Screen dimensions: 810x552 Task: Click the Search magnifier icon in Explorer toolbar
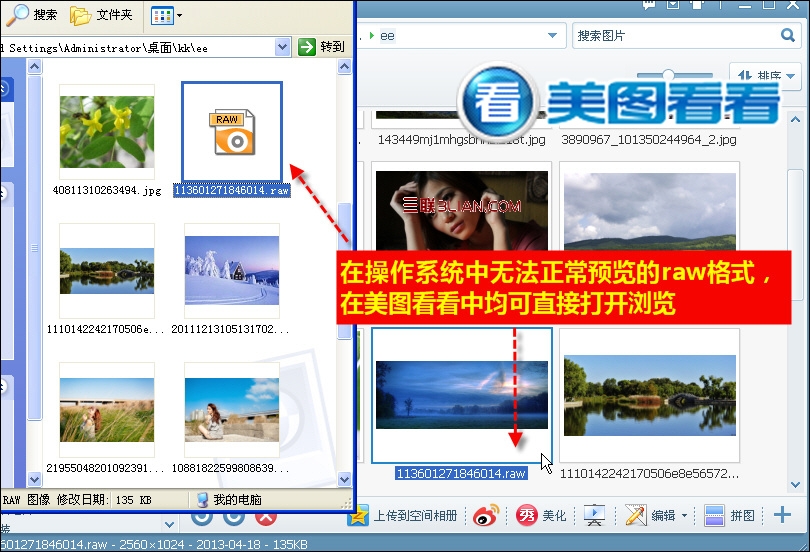coord(17,14)
